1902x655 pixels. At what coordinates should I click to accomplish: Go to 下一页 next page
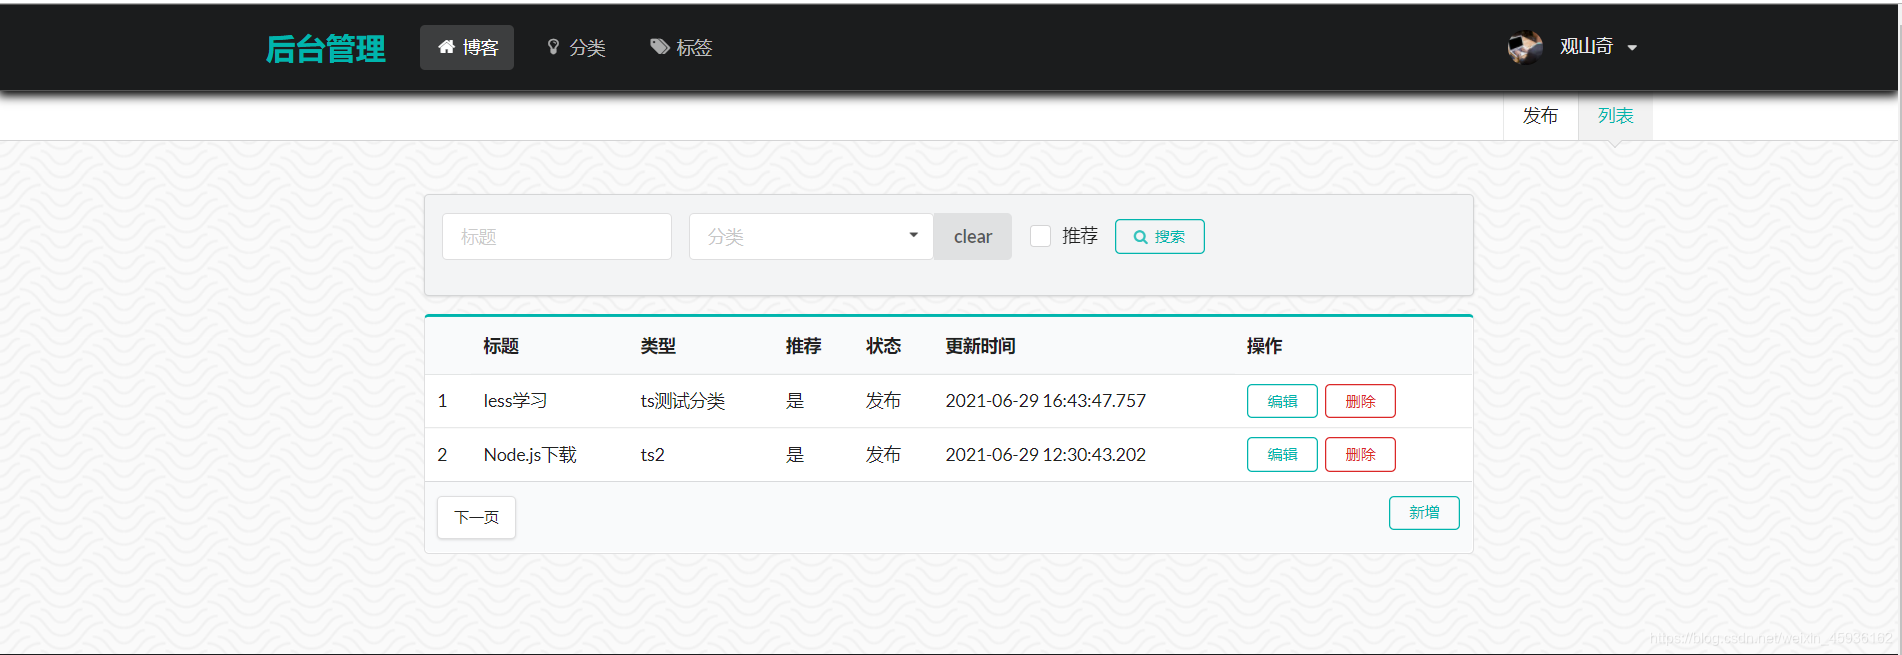coord(476,517)
